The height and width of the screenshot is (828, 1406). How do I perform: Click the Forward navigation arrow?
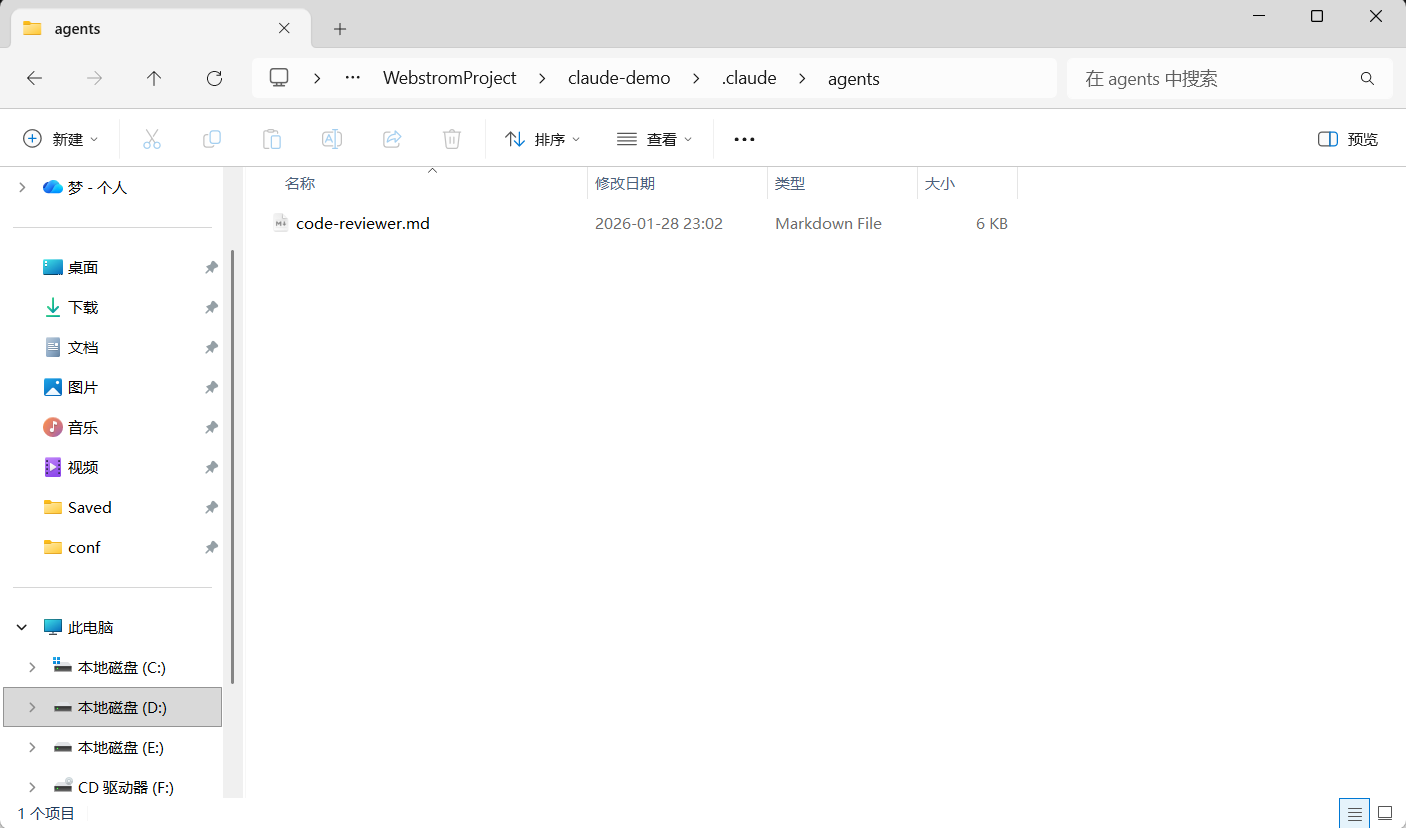tap(95, 78)
